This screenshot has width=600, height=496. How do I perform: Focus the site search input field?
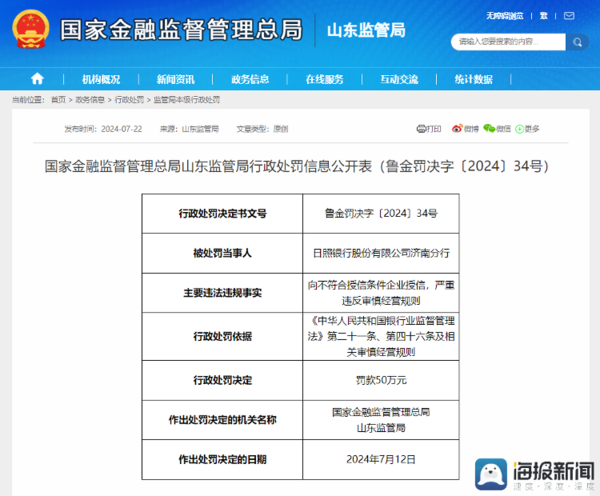click(508, 42)
